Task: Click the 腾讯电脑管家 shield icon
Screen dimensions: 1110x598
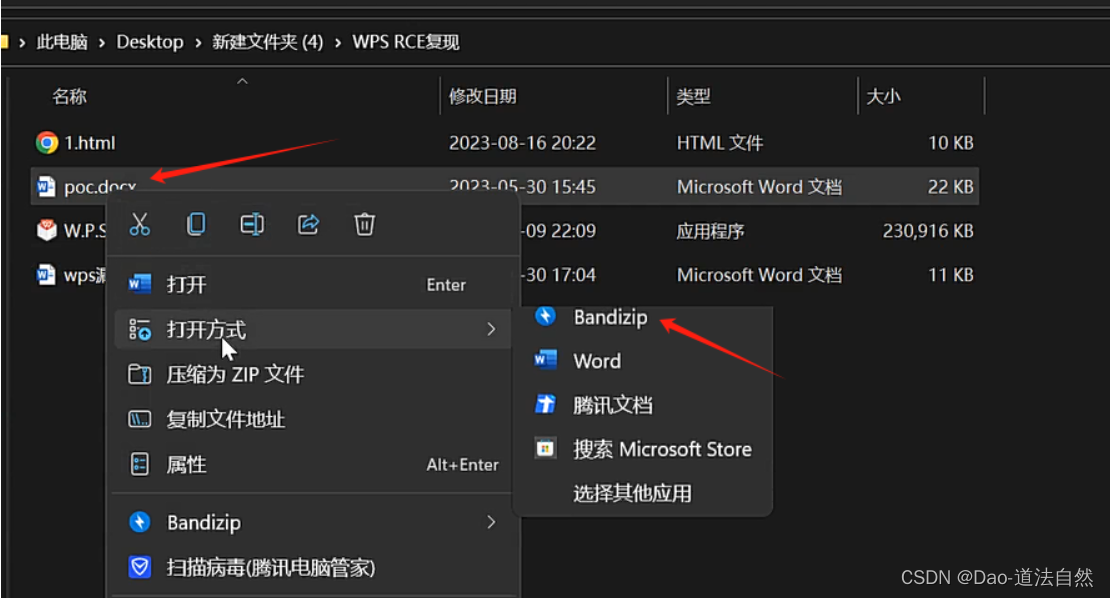Action: click(139, 567)
